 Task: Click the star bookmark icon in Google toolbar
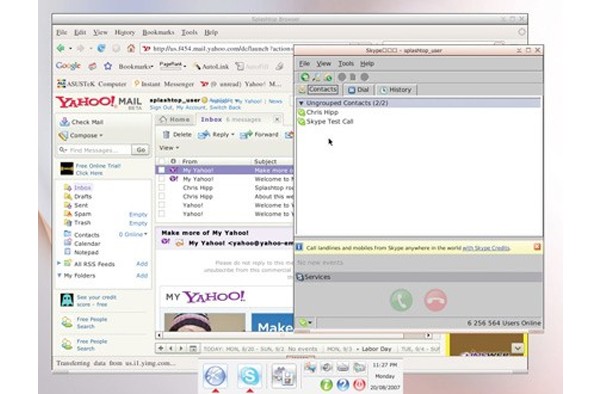(x=108, y=66)
